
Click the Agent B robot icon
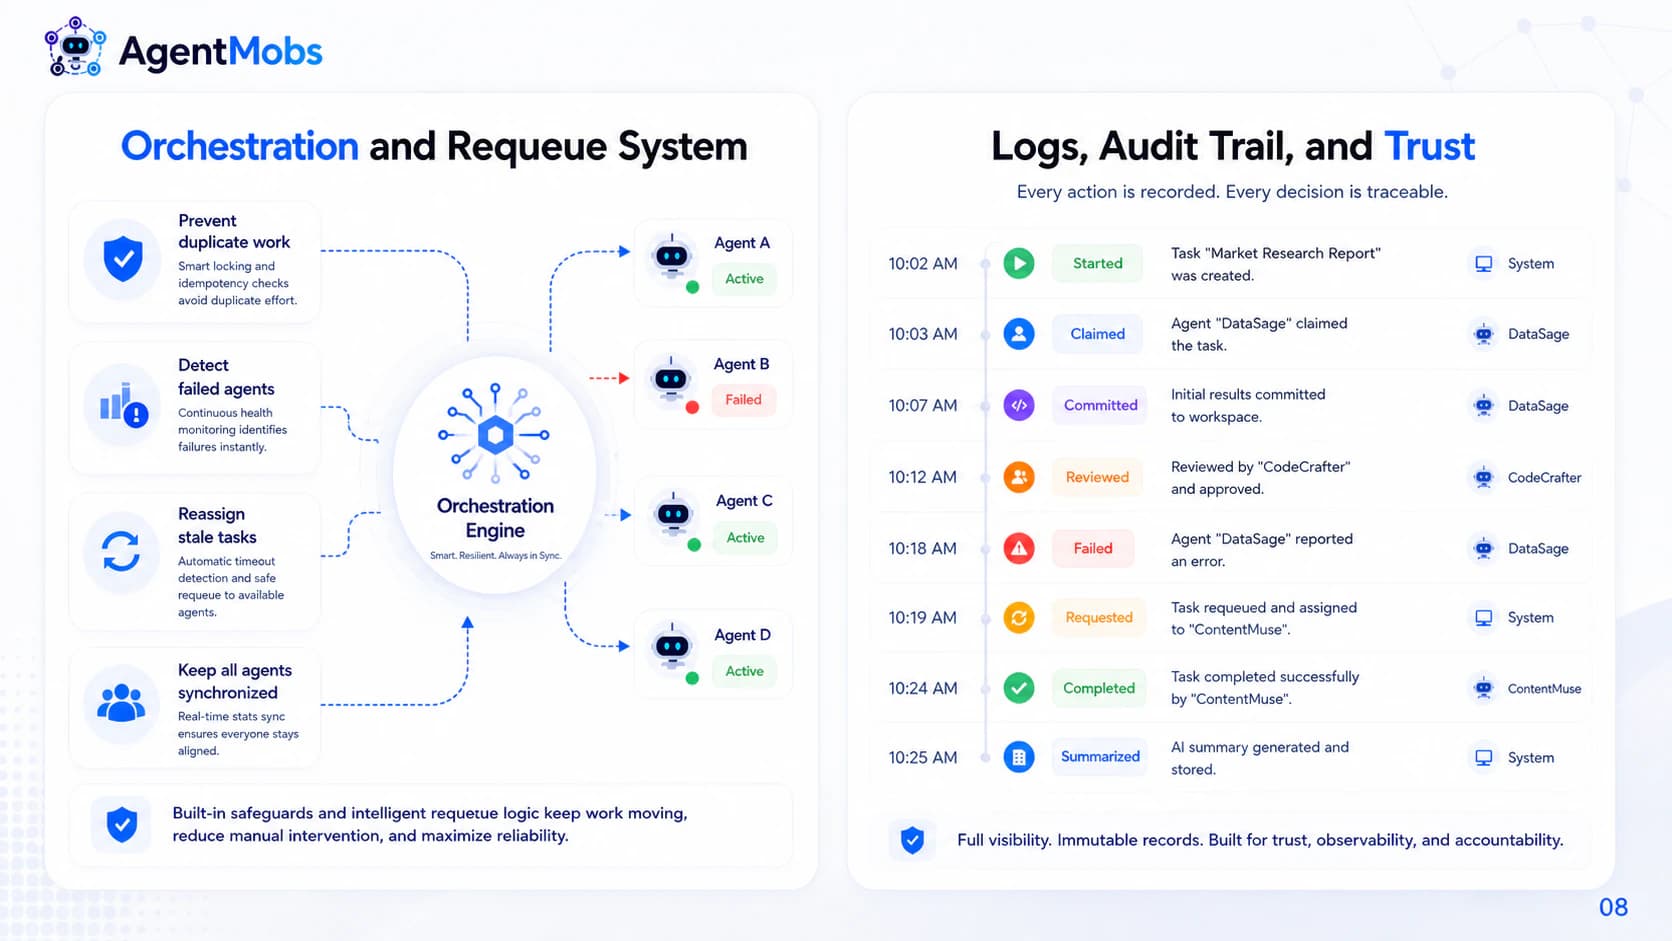pyautogui.click(x=671, y=380)
